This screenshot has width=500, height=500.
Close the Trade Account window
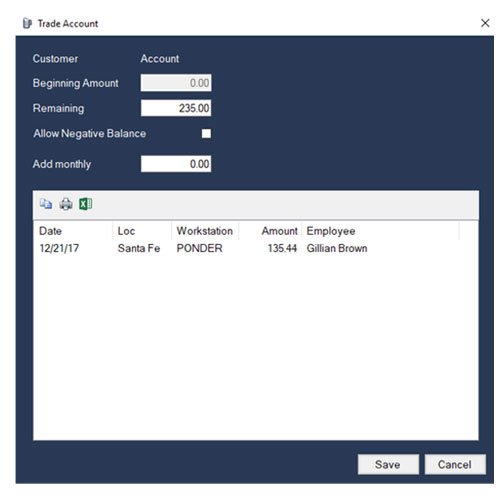coord(485,23)
